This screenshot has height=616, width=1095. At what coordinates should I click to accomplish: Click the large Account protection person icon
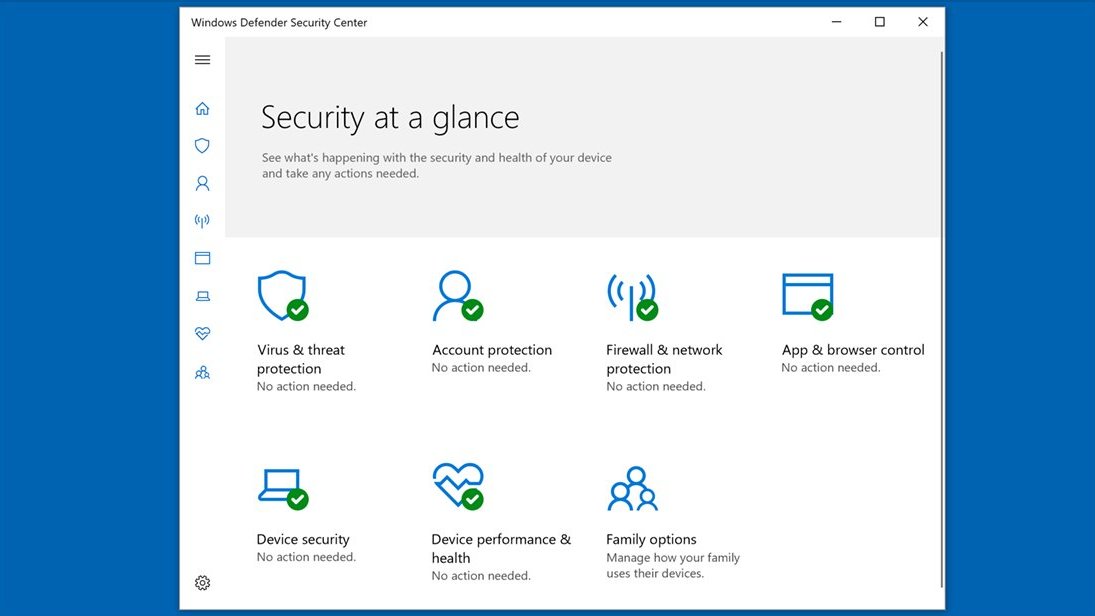[x=457, y=295]
